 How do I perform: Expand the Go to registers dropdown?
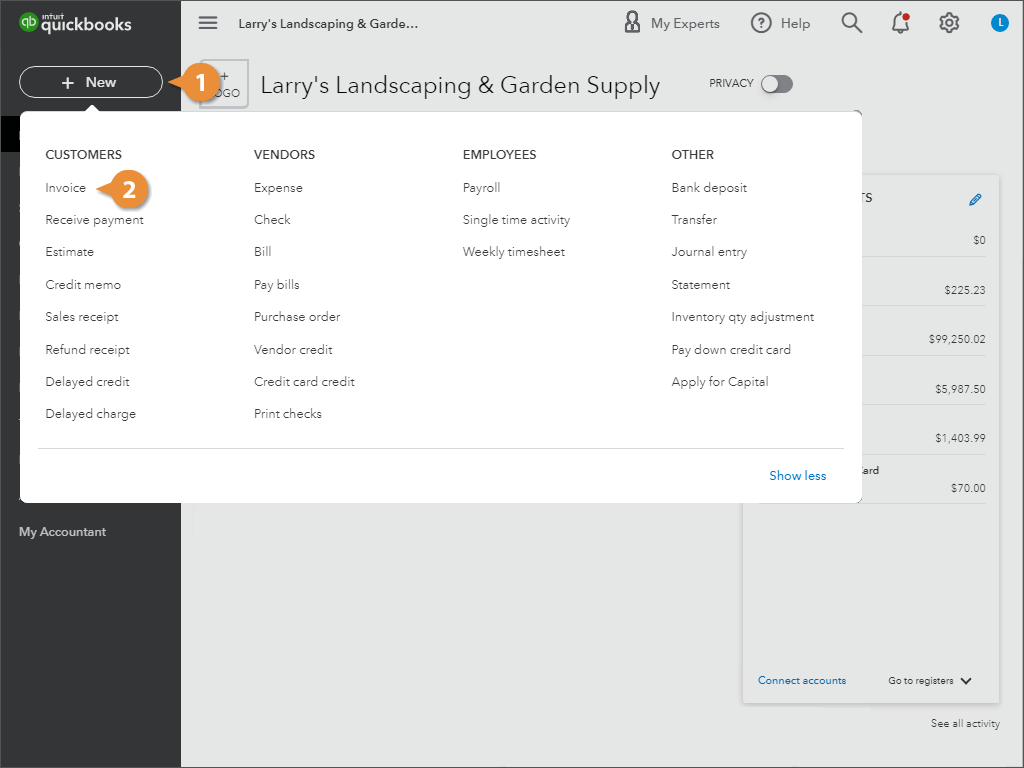928,680
